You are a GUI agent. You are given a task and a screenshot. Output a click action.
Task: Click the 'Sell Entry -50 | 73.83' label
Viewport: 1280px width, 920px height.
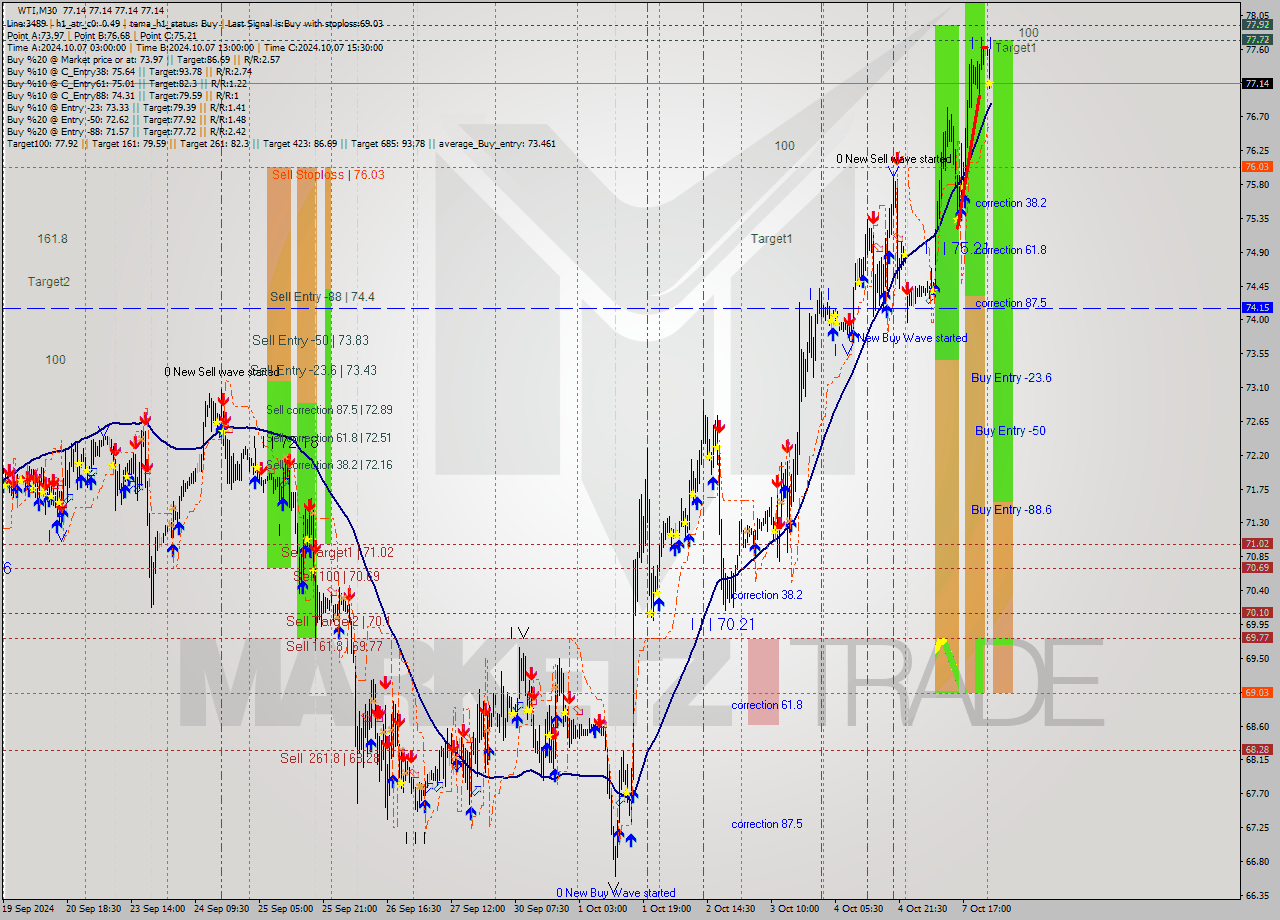[310, 340]
